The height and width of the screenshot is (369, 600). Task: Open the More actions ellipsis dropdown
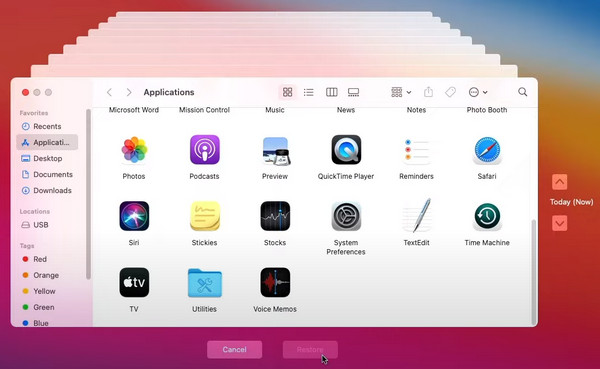coord(478,92)
